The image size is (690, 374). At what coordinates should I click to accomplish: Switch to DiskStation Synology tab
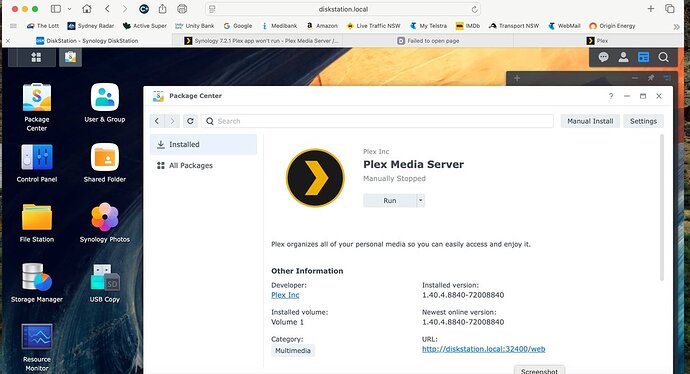(87, 40)
